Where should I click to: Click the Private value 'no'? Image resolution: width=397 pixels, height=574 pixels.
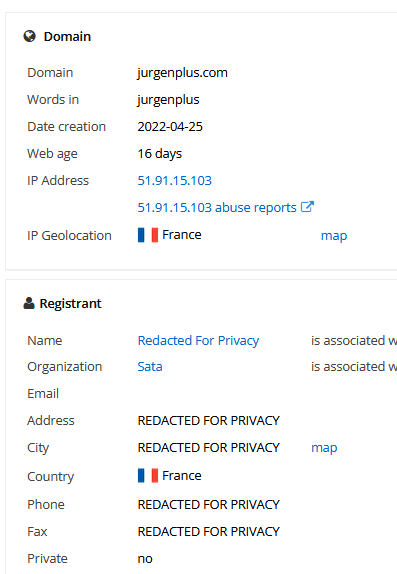tap(145, 559)
